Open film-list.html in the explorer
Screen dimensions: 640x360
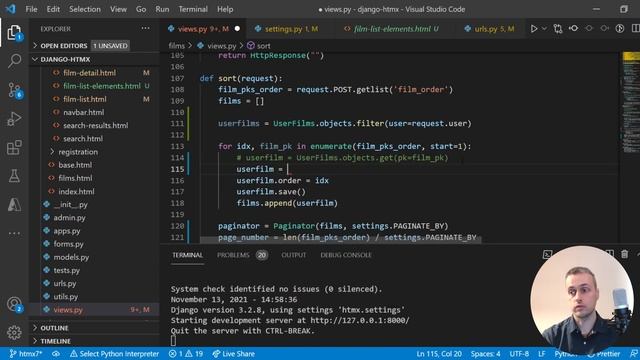(x=84, y=99)
